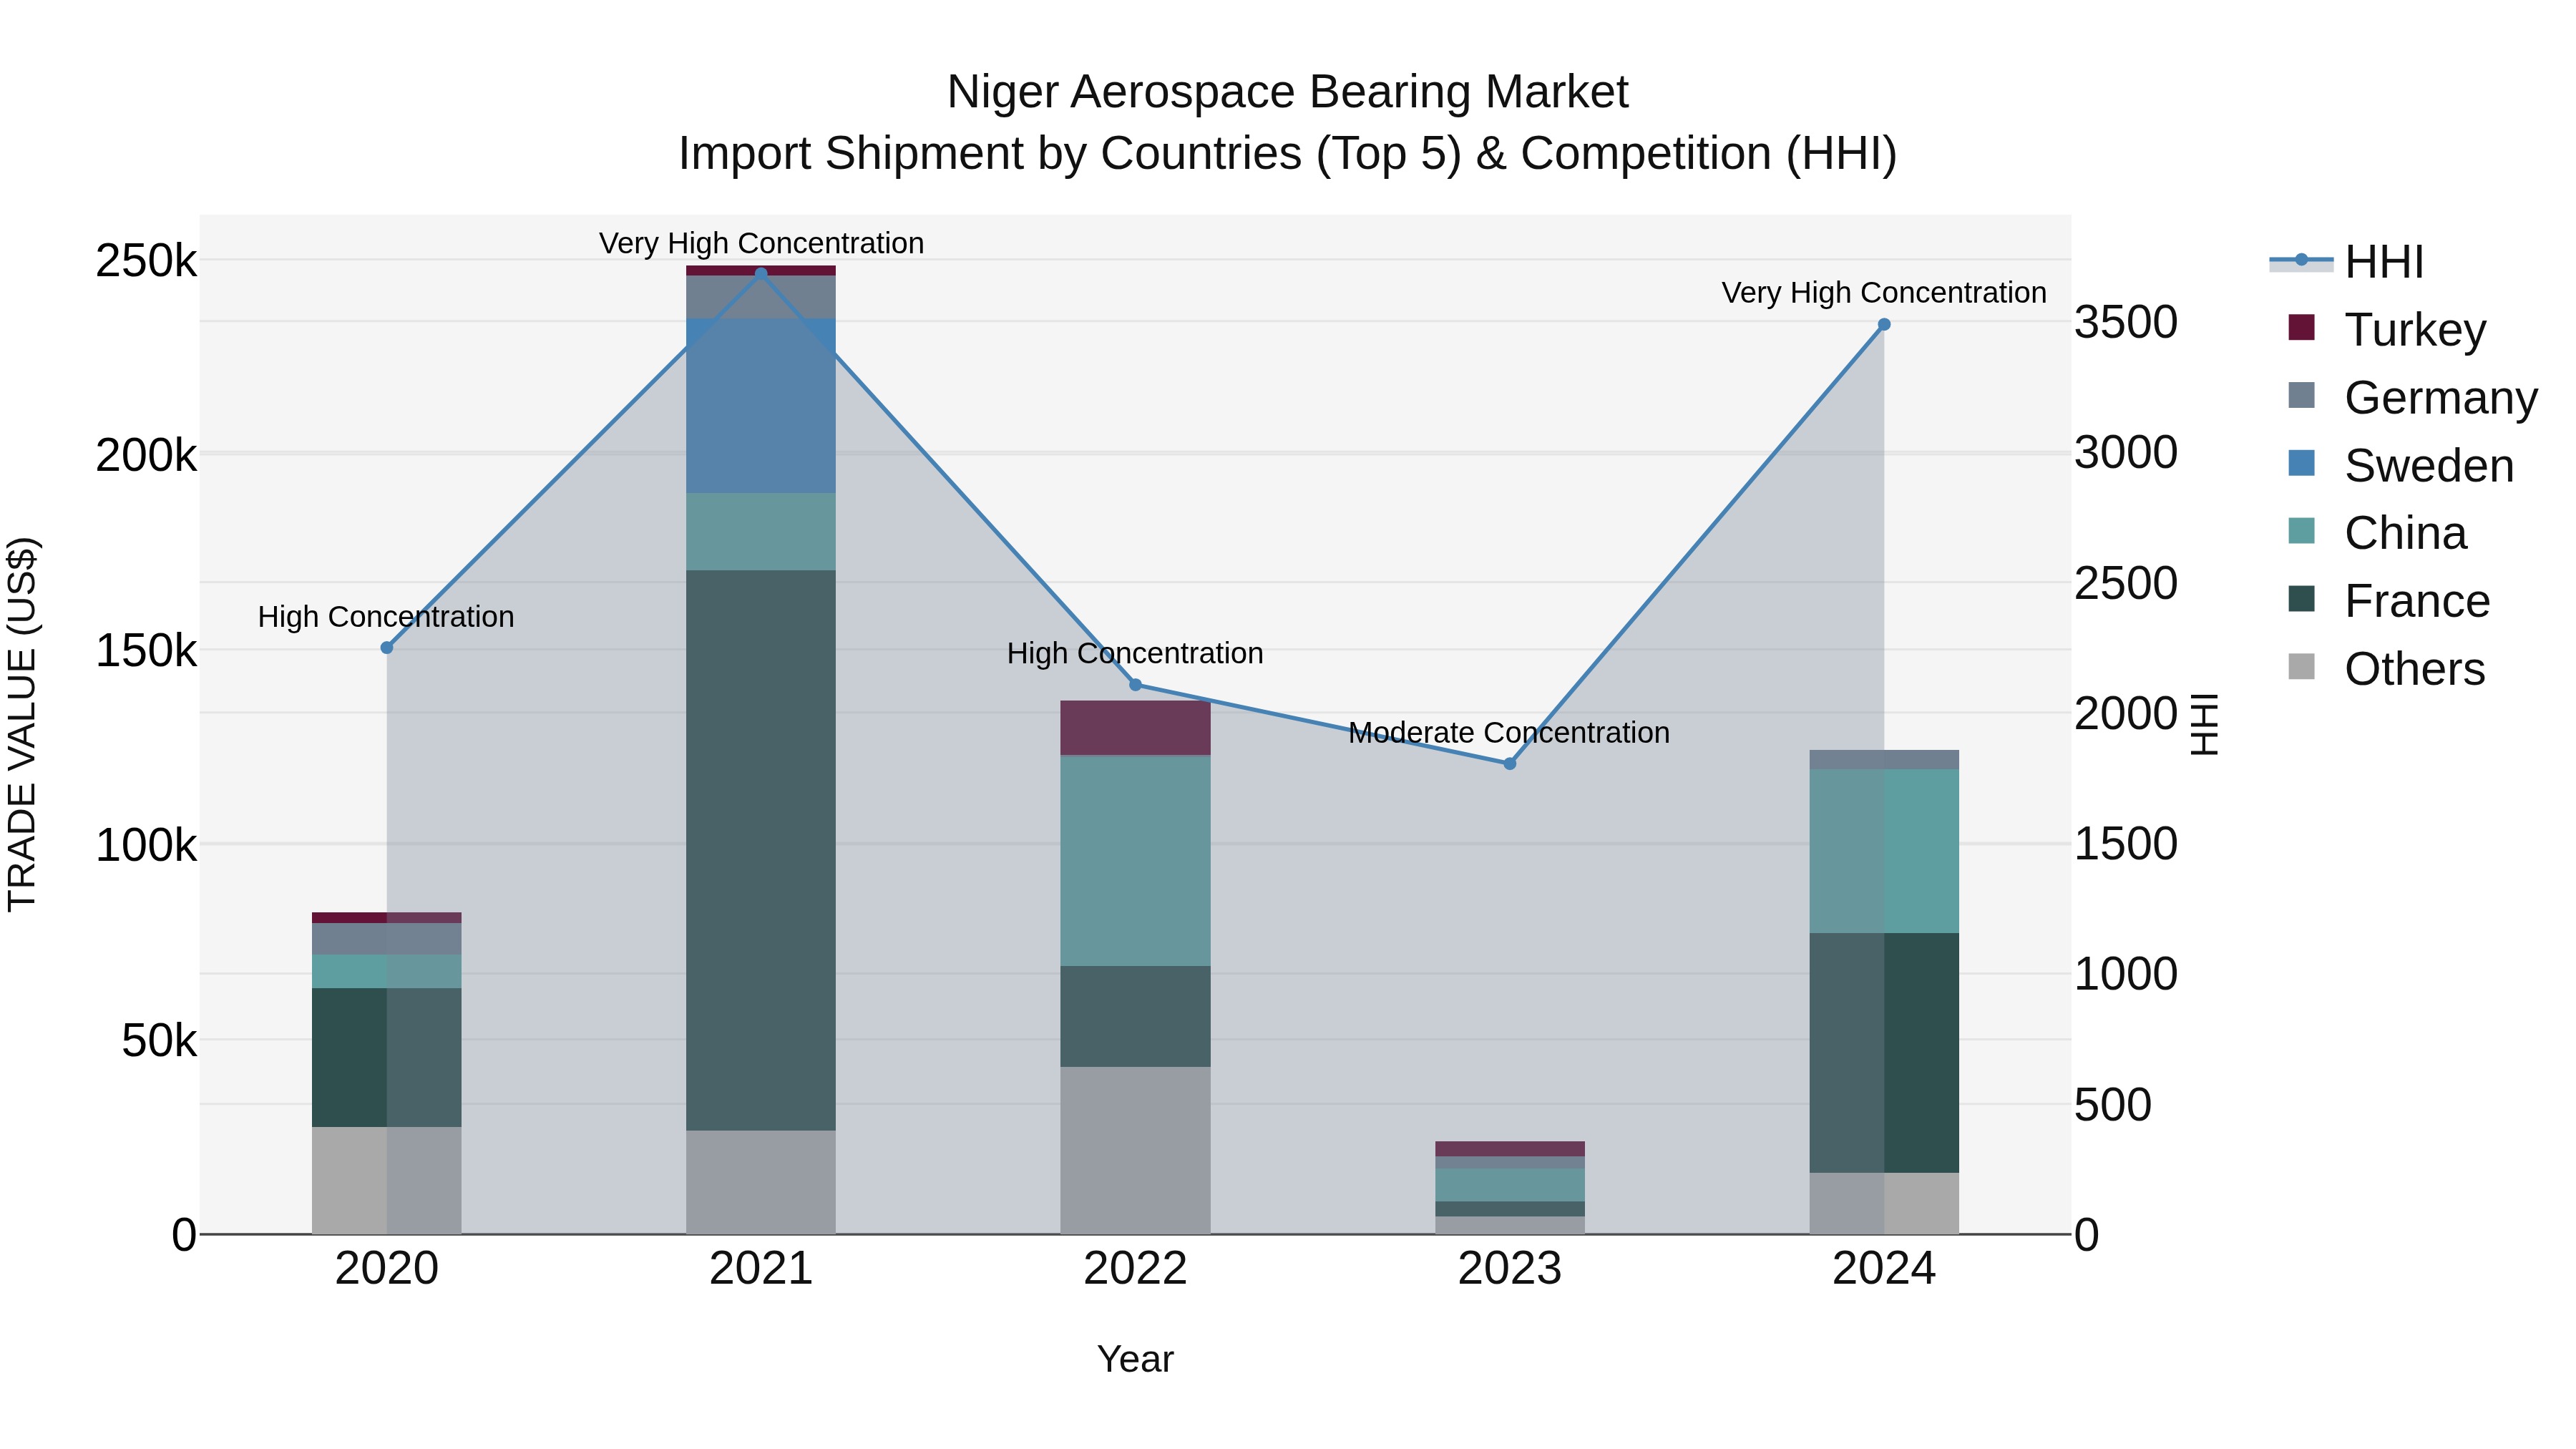Click the 'Year' x-axis title
The width and height of the screenshot is (2576, 1449).
tap(1135, 1359)
